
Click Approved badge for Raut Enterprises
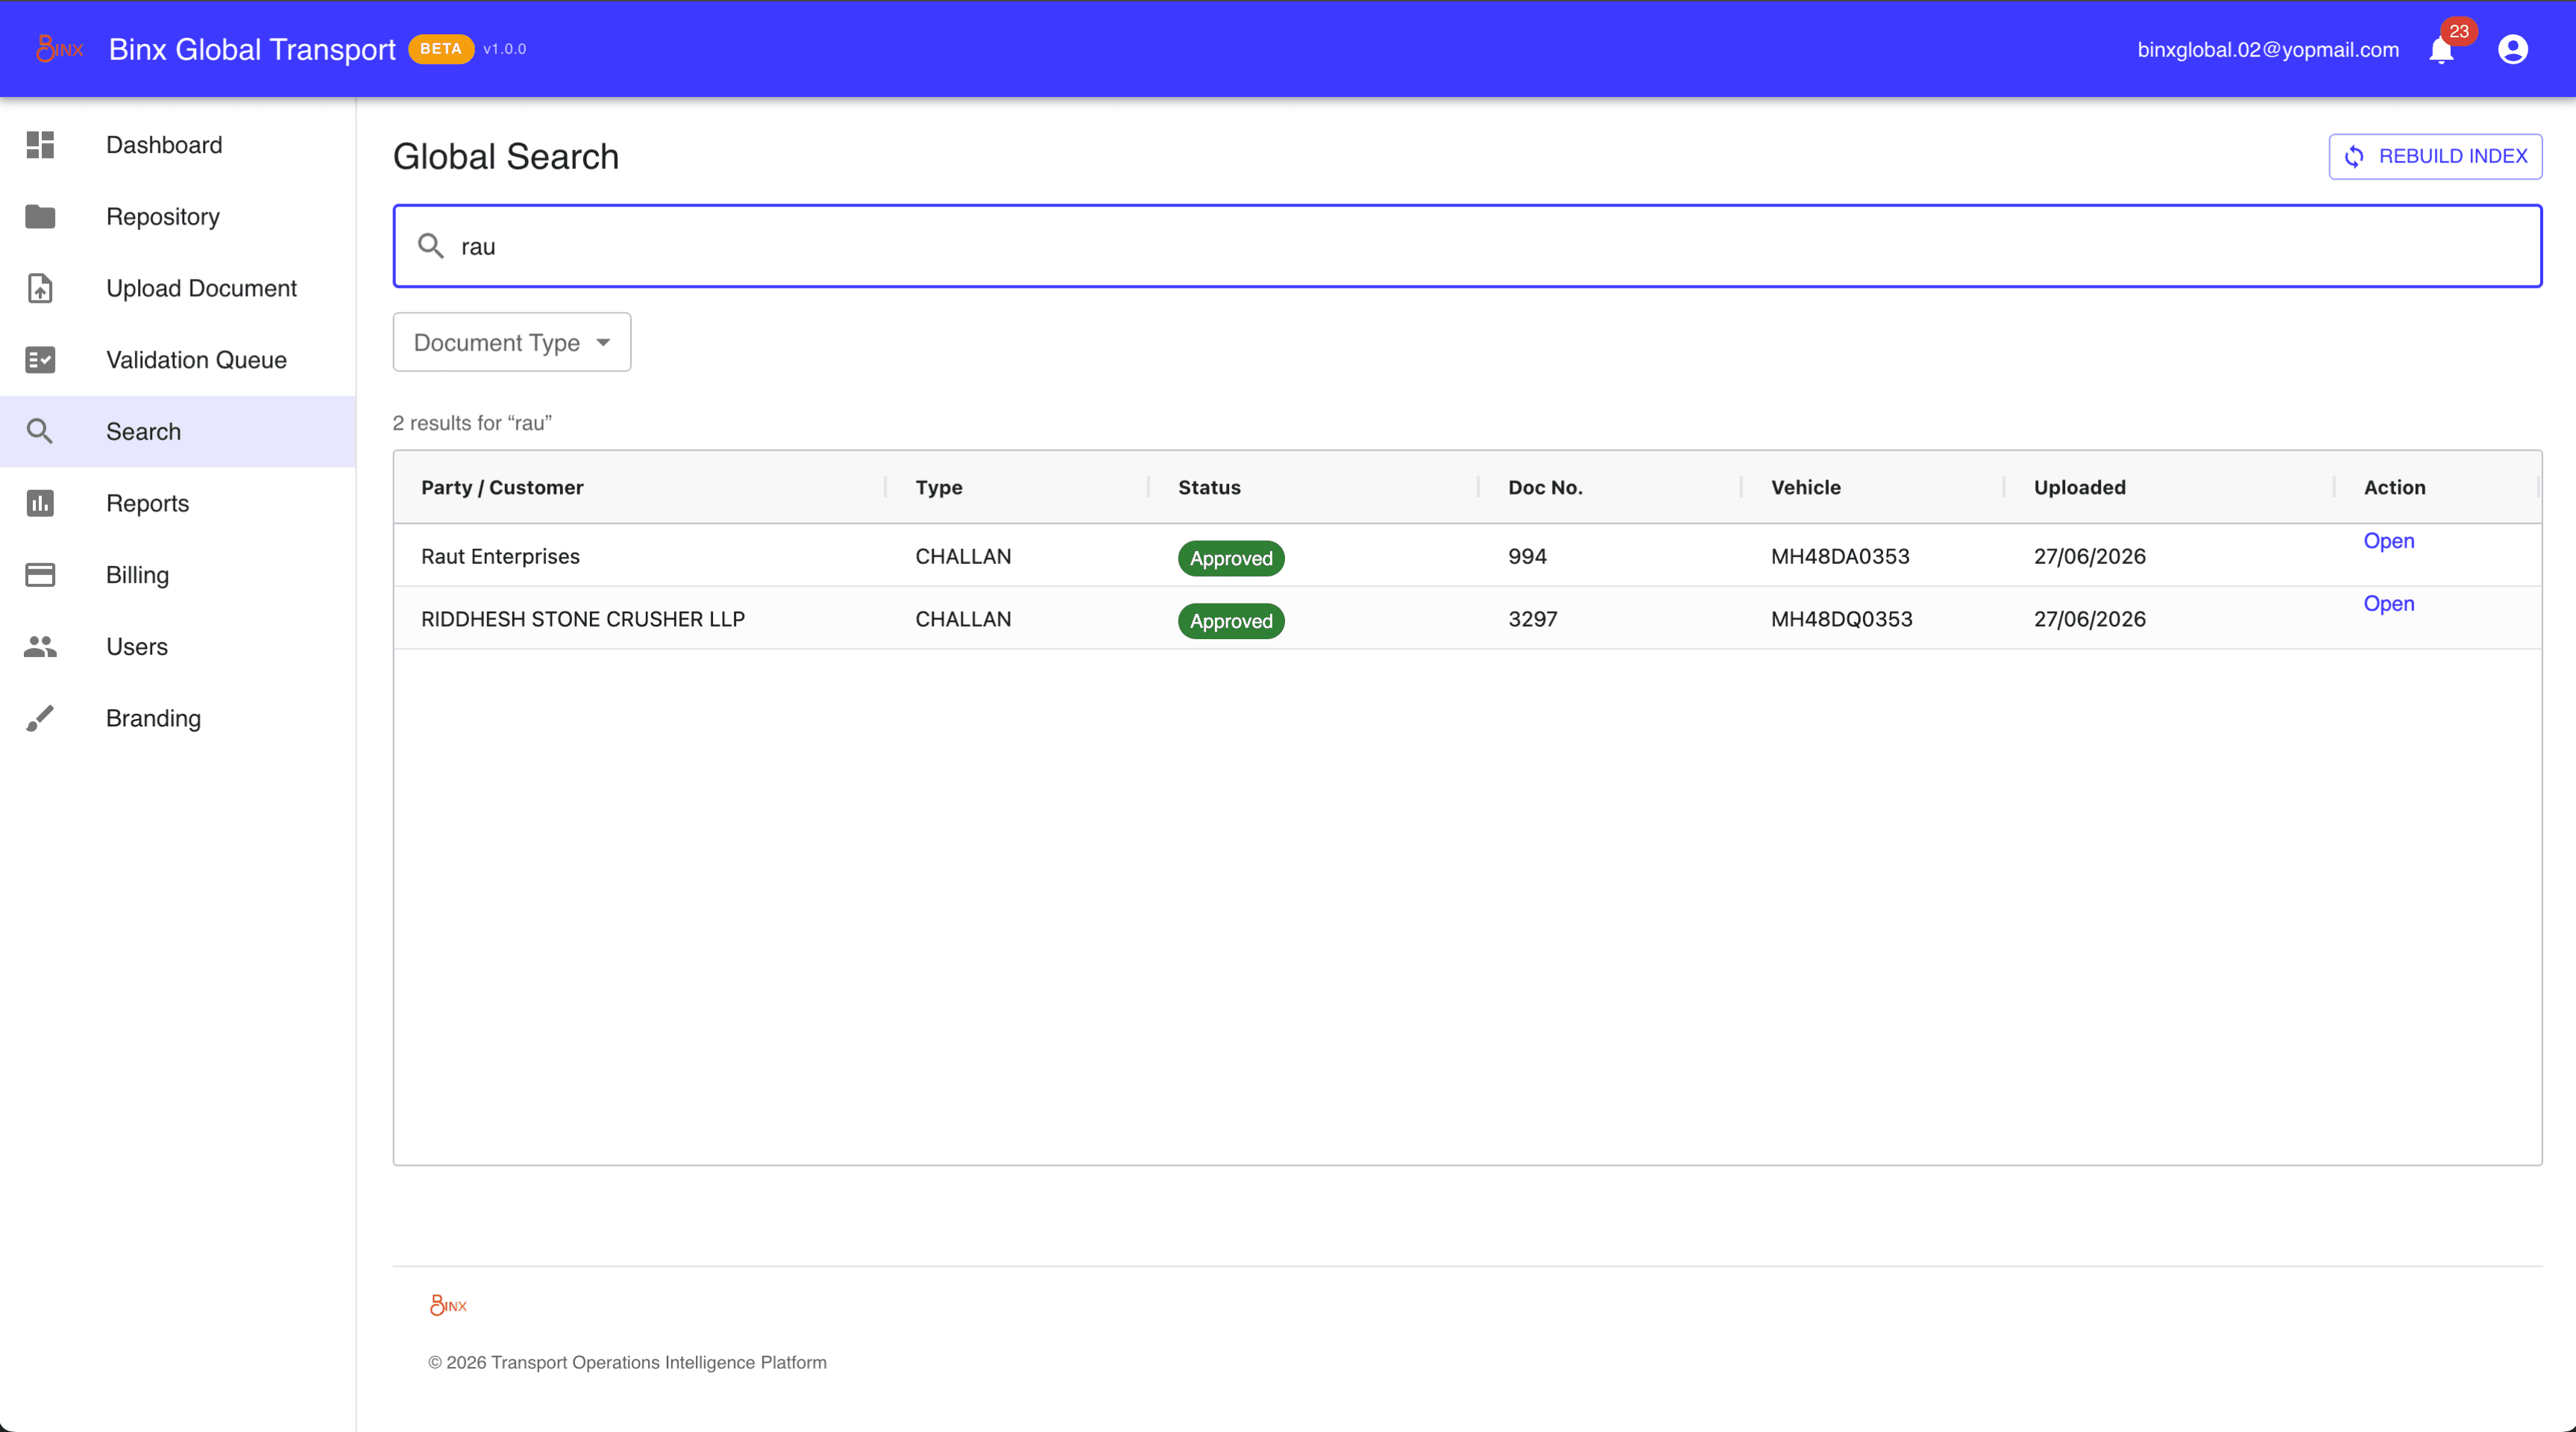pyautogui.click(x=1231, y=558)
